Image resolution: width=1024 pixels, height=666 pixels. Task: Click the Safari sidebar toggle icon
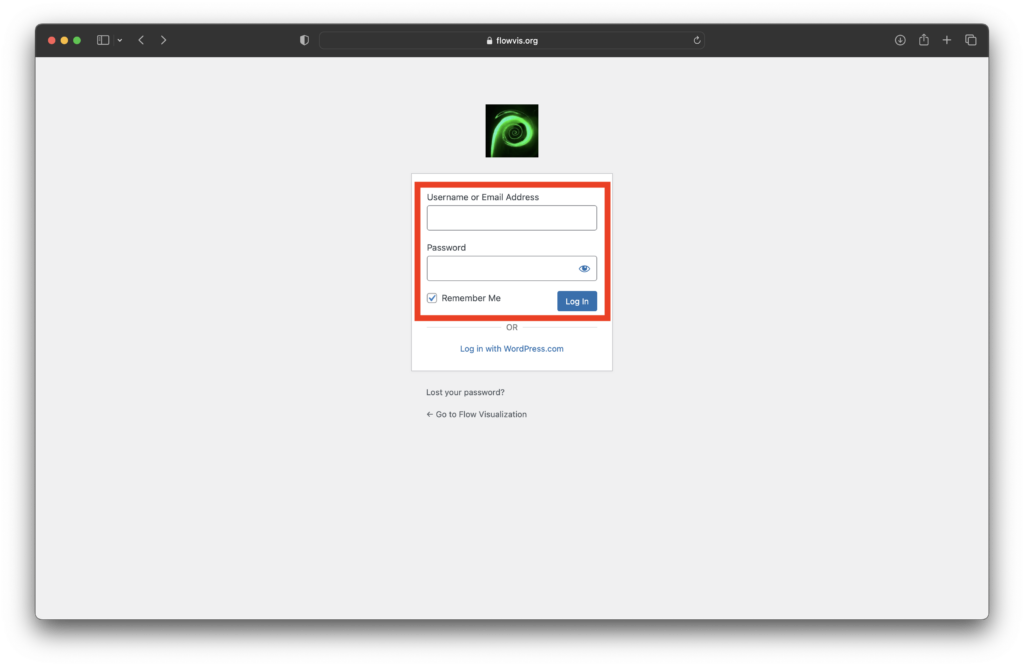point(103,40)
